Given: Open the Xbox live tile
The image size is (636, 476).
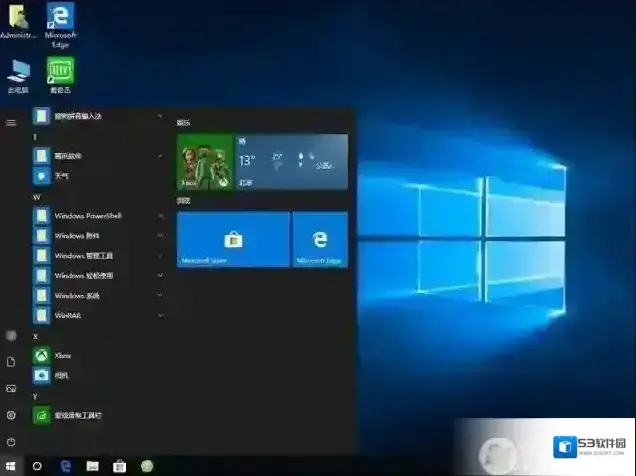Looking at the screenshot, I should [204, 162].
